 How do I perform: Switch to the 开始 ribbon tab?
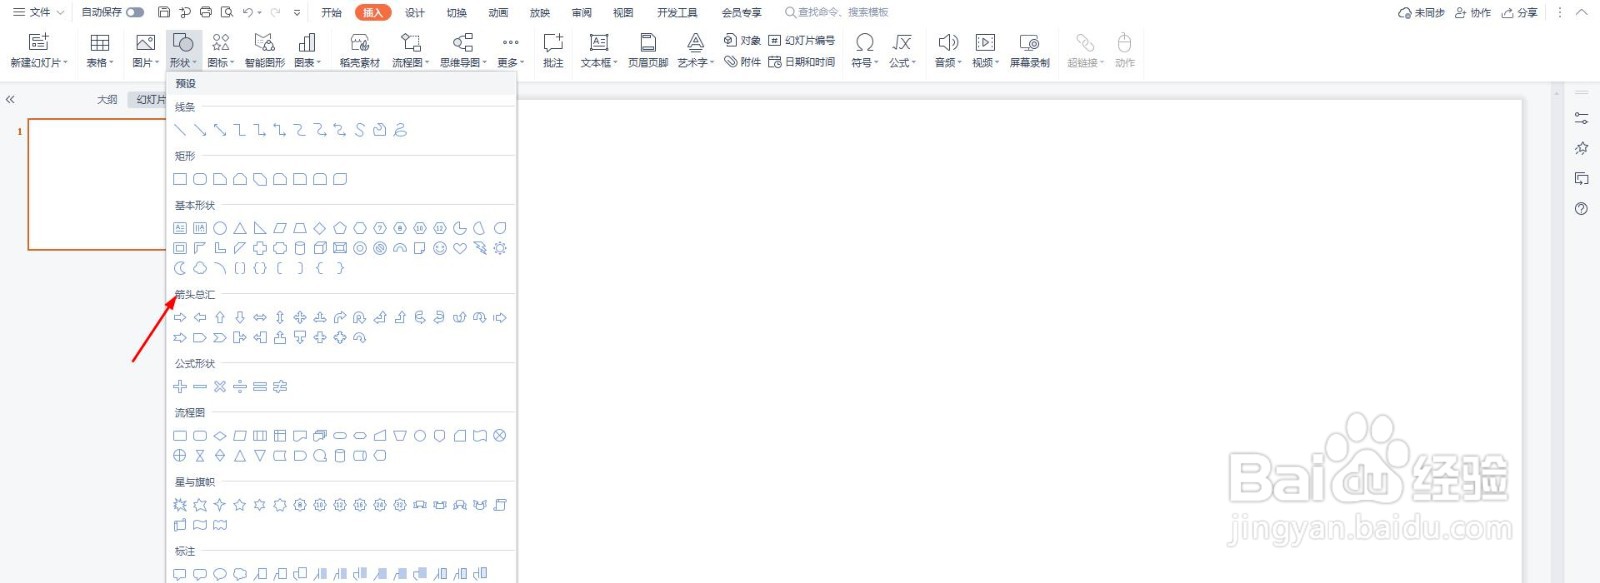(331, 13)
